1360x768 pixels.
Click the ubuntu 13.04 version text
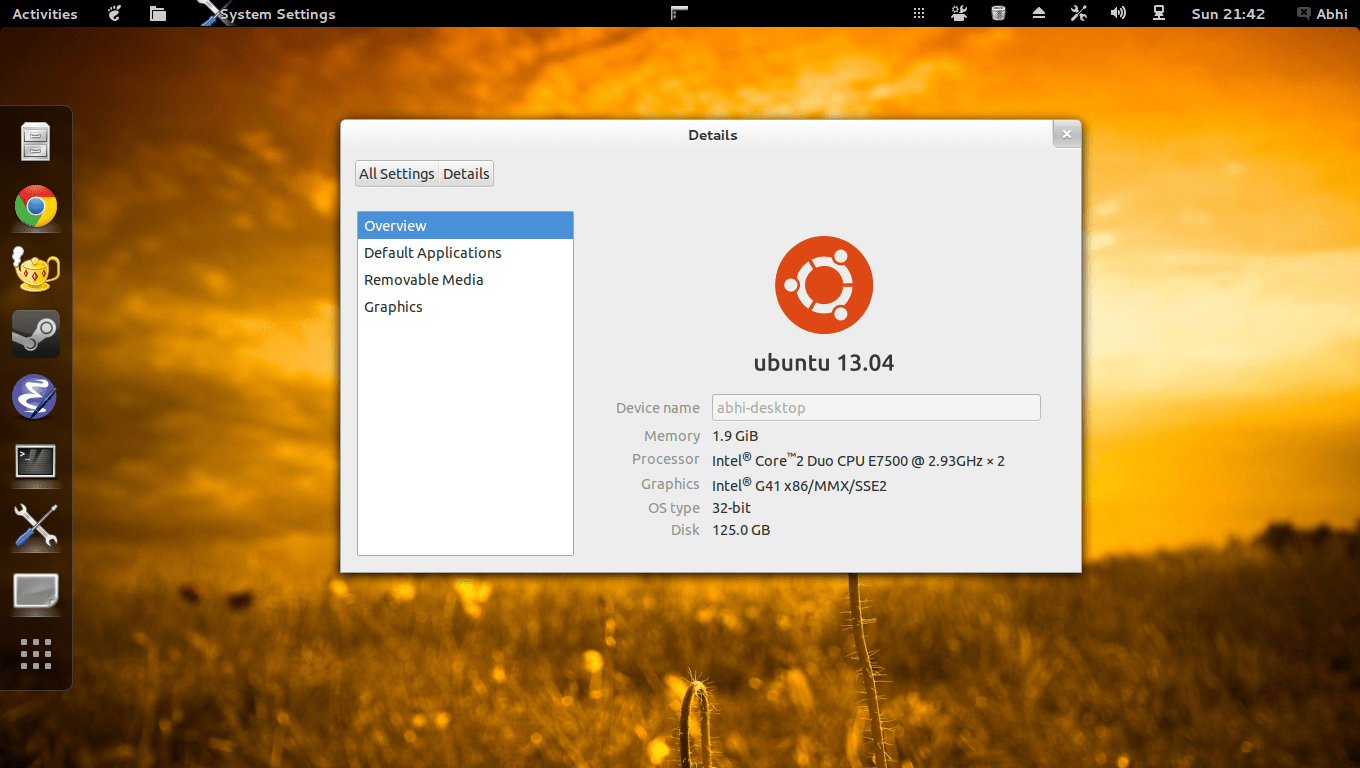coord(824,362)
